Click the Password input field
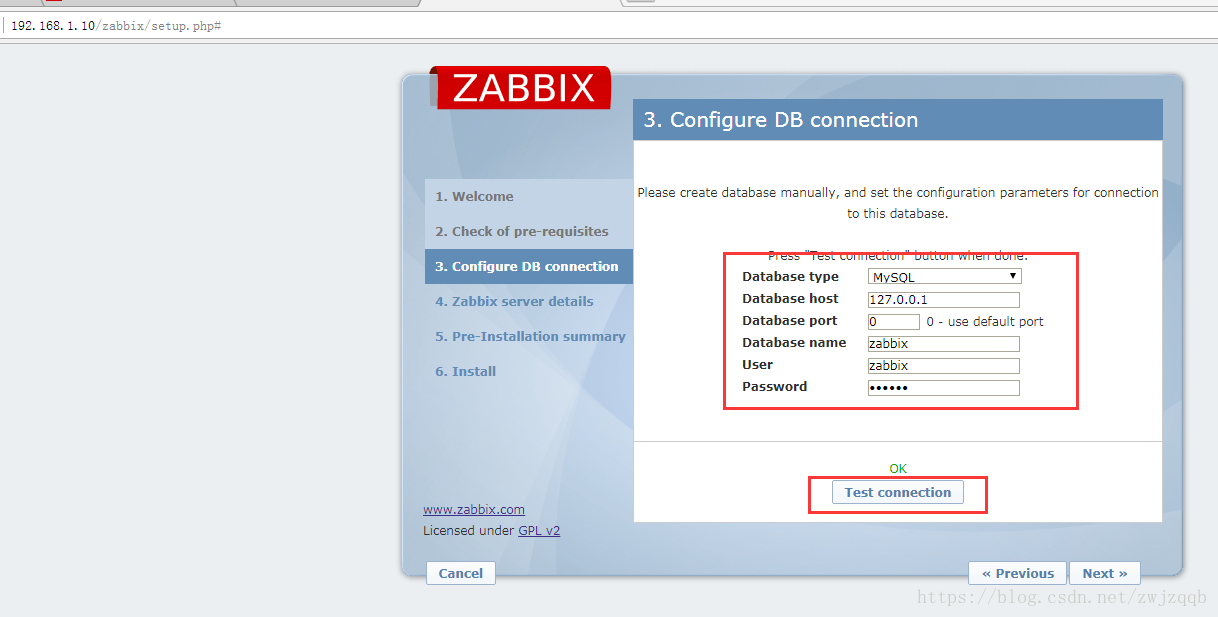1218x617 pixels. [x=944, y=388]
